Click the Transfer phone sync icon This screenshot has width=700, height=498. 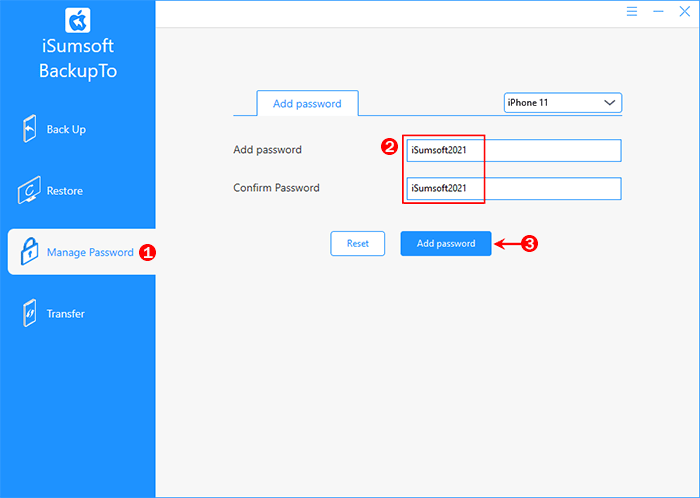[29, 313]
